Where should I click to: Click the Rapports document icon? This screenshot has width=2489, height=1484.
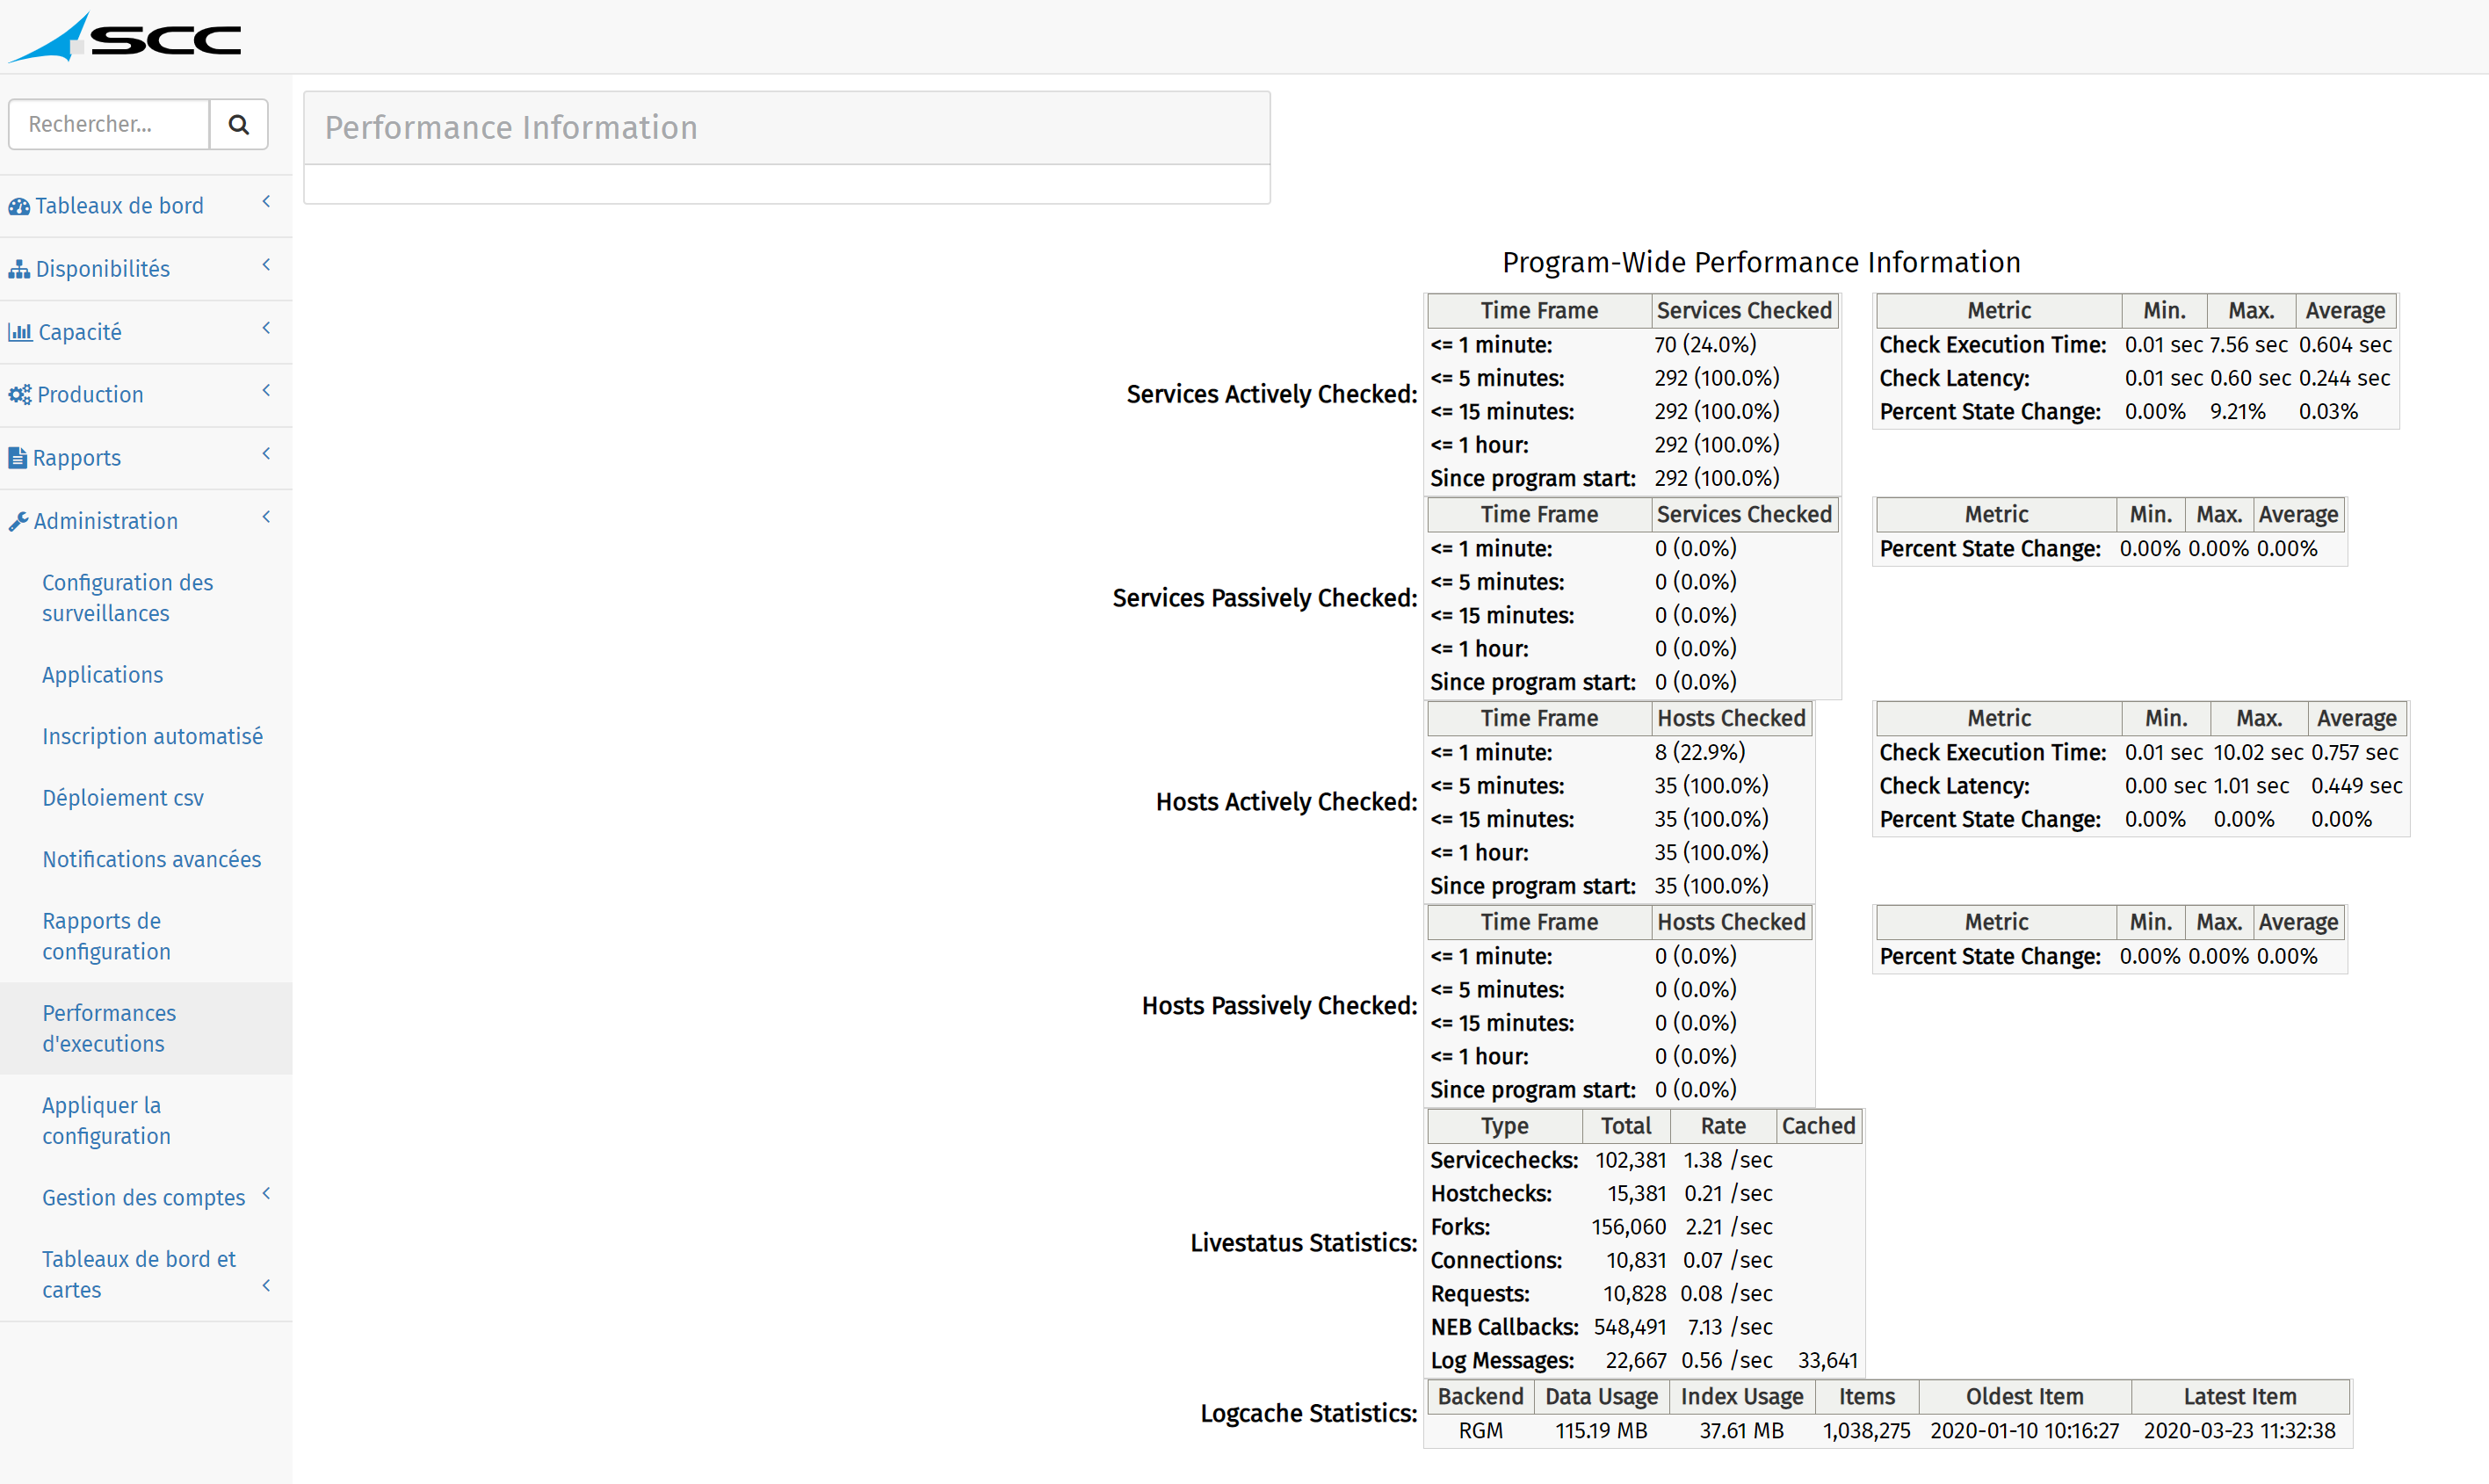[x=17, y=458]
